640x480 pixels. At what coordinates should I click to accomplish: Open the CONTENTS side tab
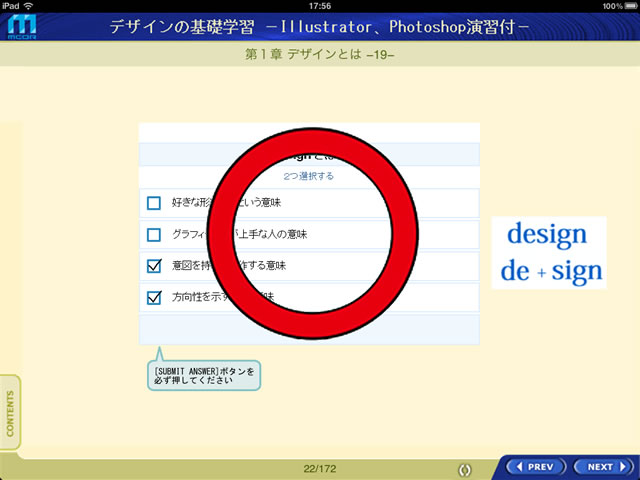[x=10, y=413]
